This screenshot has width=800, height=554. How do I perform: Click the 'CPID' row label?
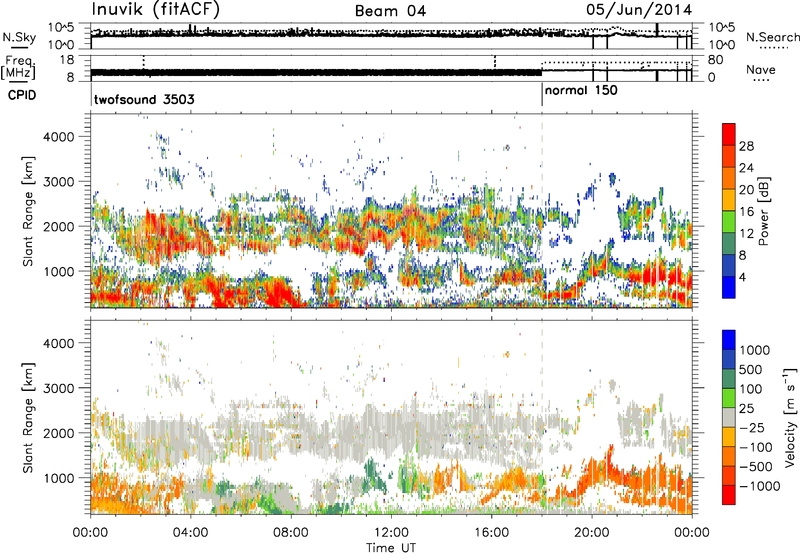coord(22,95)
